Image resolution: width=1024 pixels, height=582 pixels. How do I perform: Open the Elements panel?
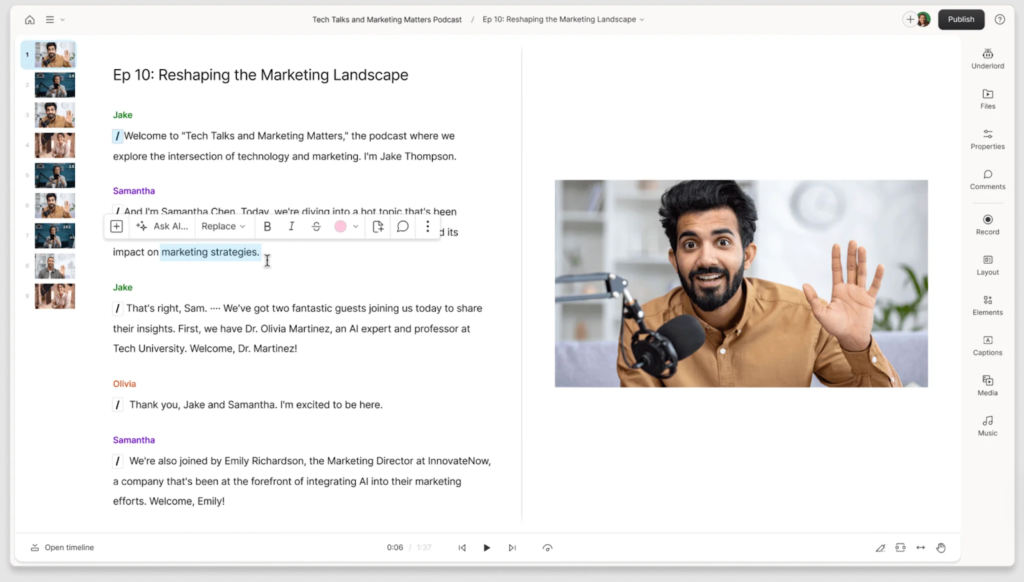(x=987, y=305)
